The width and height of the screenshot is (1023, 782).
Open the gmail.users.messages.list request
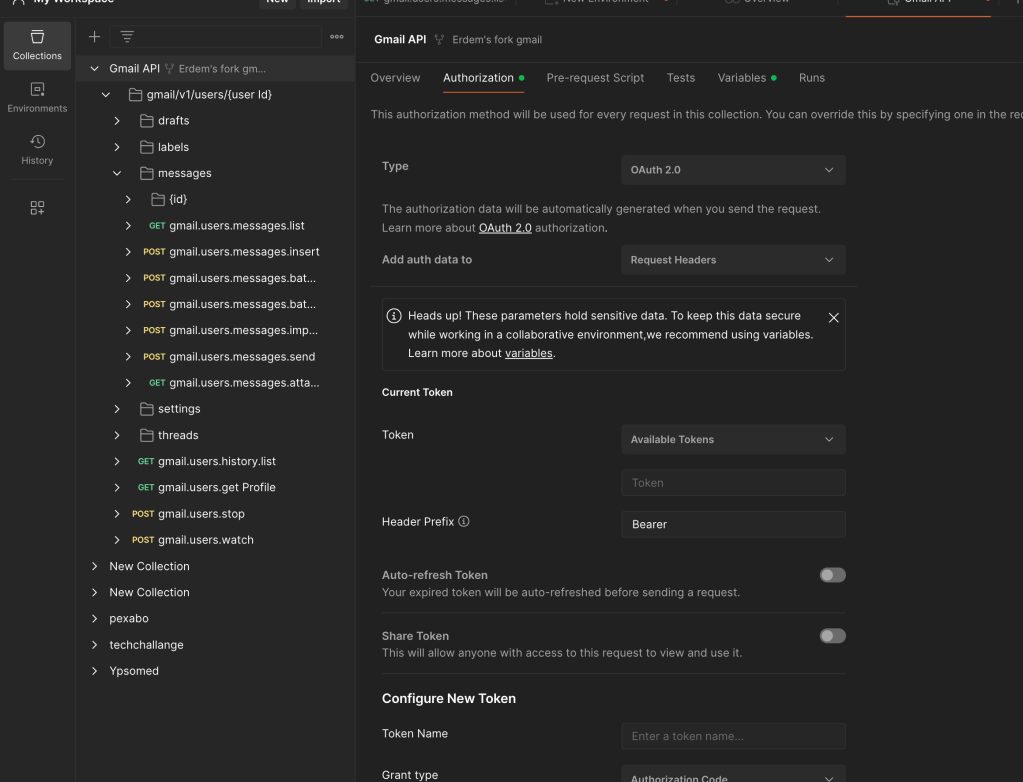(237, 226)
